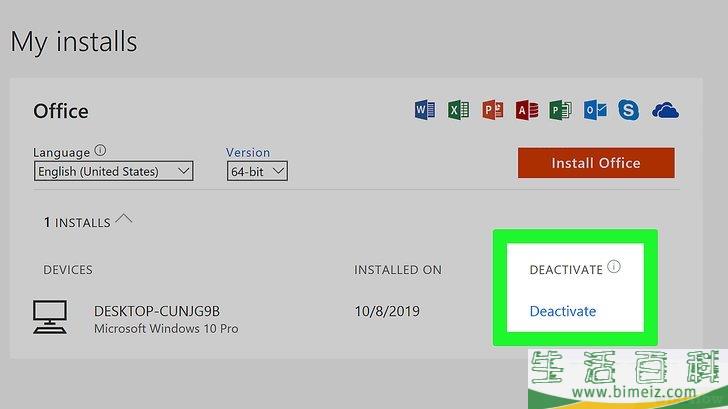Click the Version label

point(248,152)
